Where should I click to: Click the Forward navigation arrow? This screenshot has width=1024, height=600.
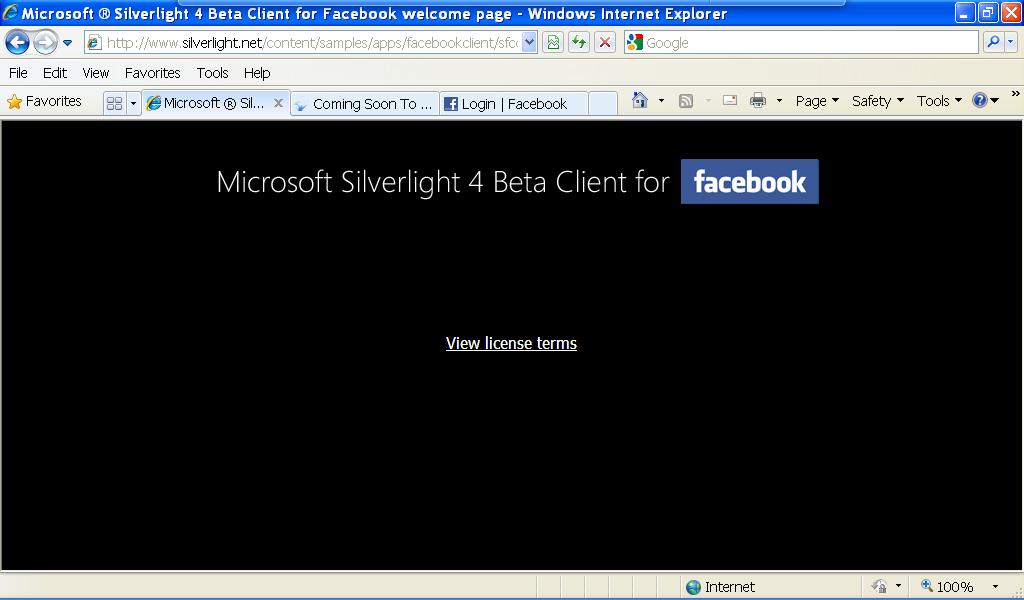click(45, 43)
